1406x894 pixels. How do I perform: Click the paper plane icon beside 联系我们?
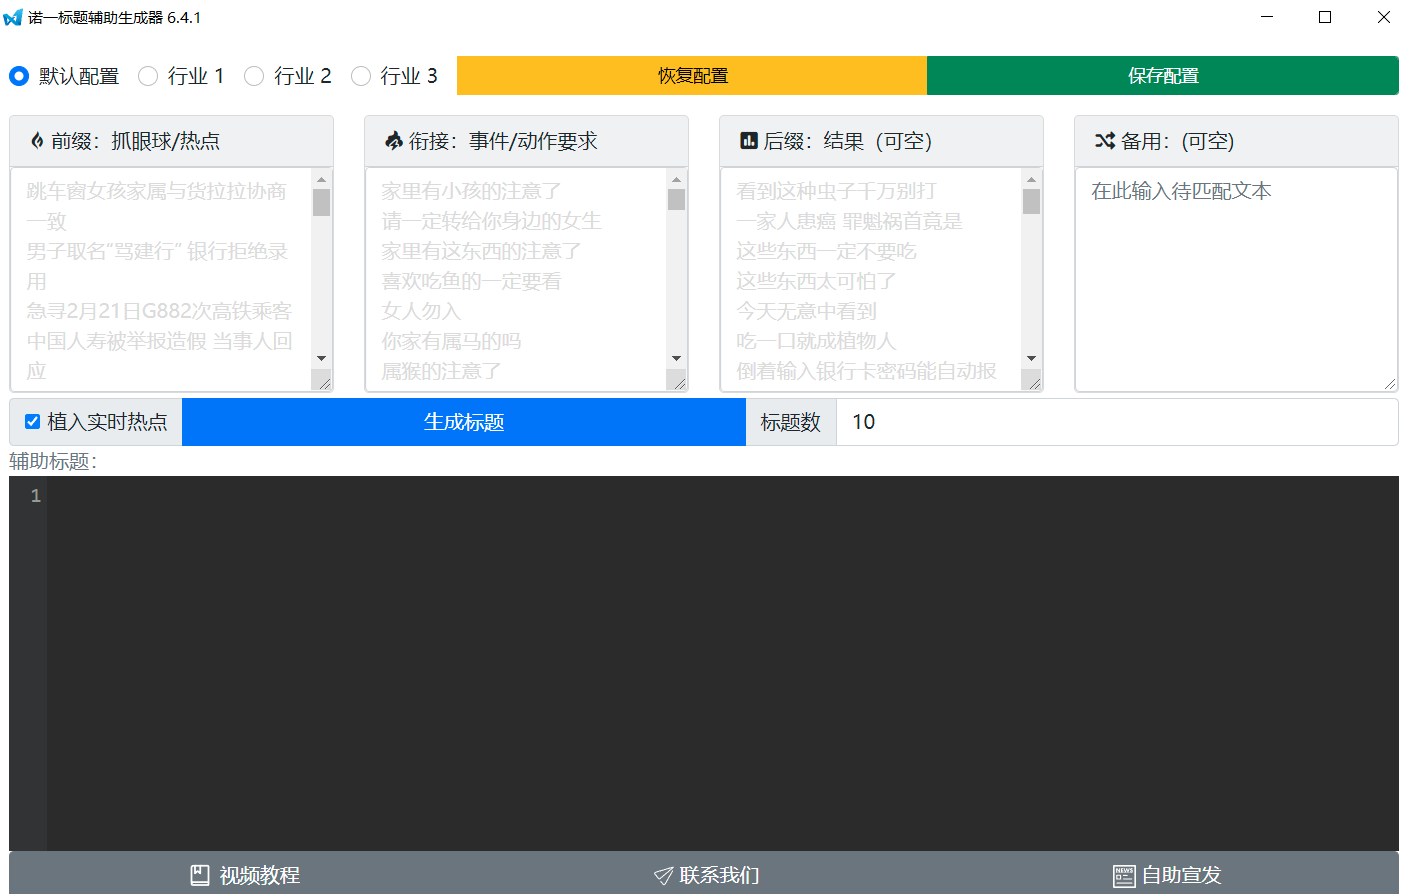click(x=663, y=876)
